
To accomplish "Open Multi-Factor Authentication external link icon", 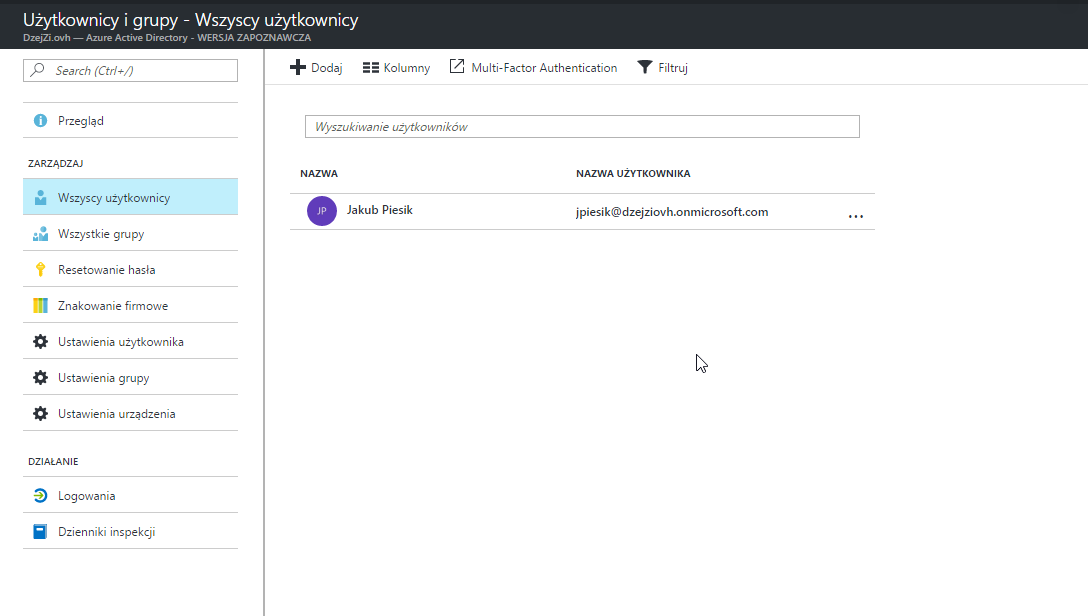I will point(457,67).
